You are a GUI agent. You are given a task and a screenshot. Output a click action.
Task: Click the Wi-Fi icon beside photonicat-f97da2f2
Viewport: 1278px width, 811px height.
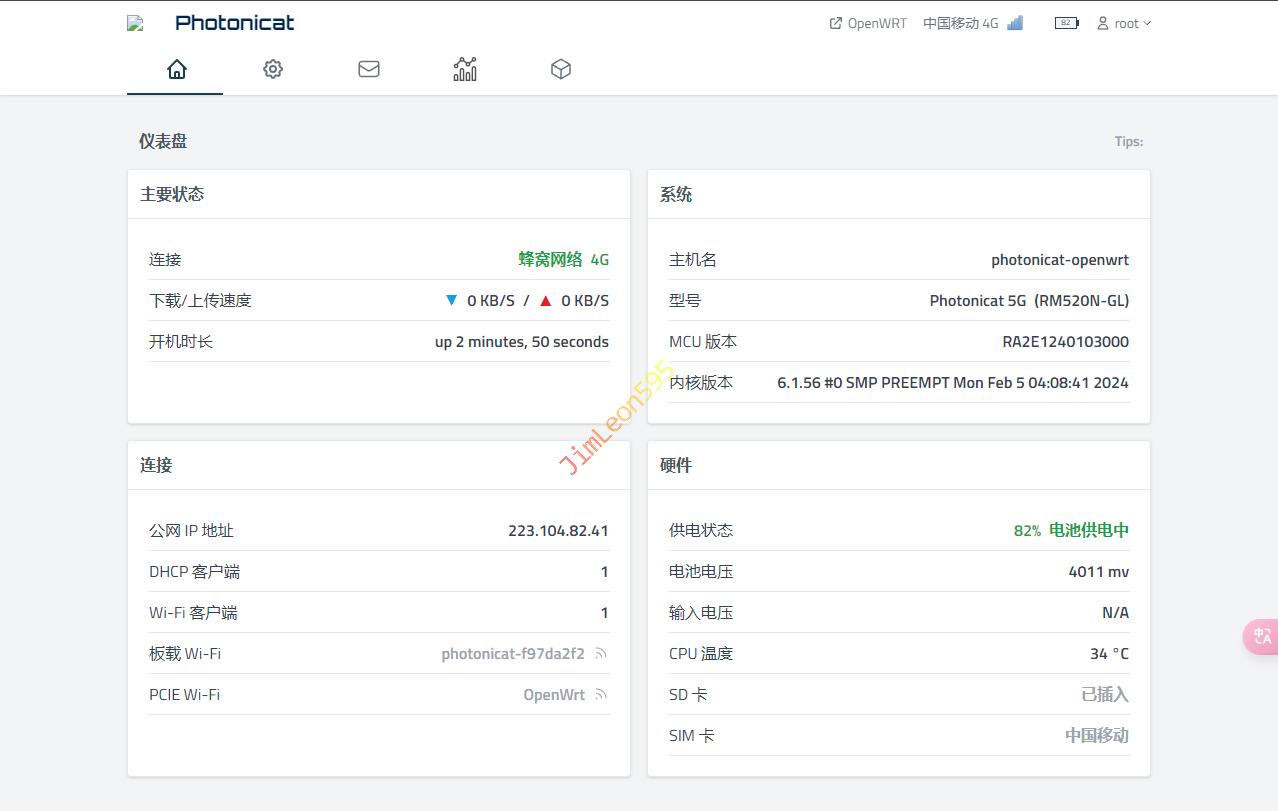(x=601, y=654)
